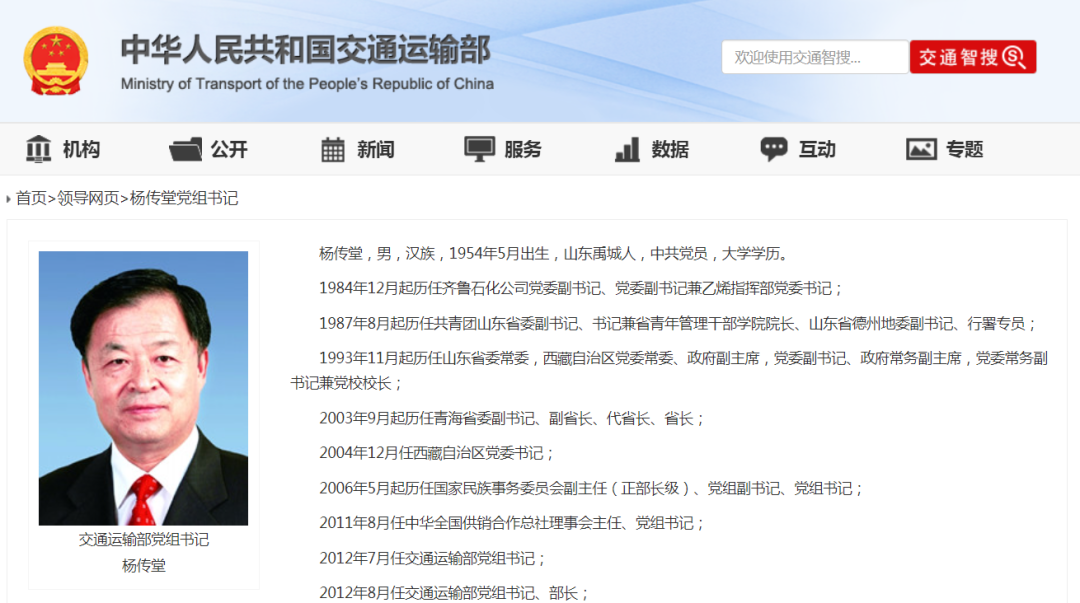The height and width of the screenshot is (603, 1080).
Task: Open the 领导网页 breadcrumb link
Action: click(88, 198)
